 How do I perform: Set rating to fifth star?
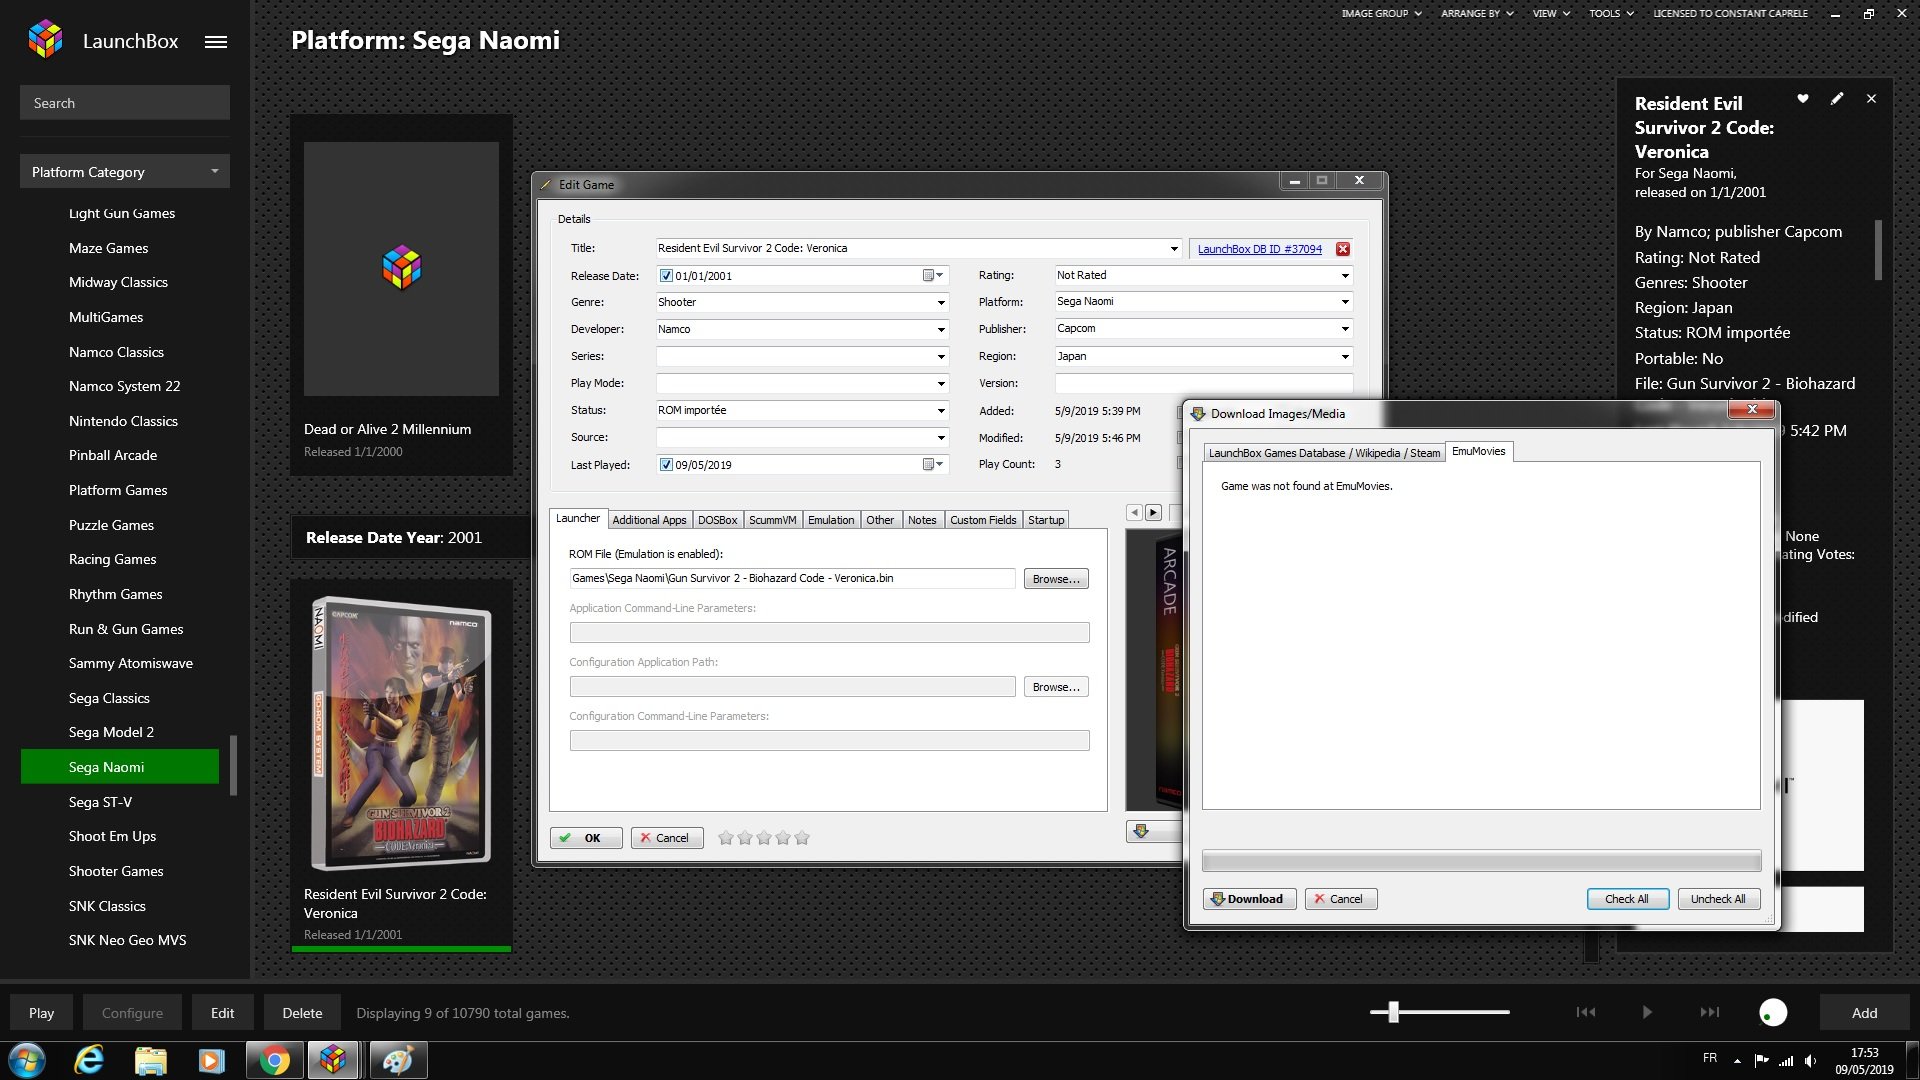tap(802, 838)
